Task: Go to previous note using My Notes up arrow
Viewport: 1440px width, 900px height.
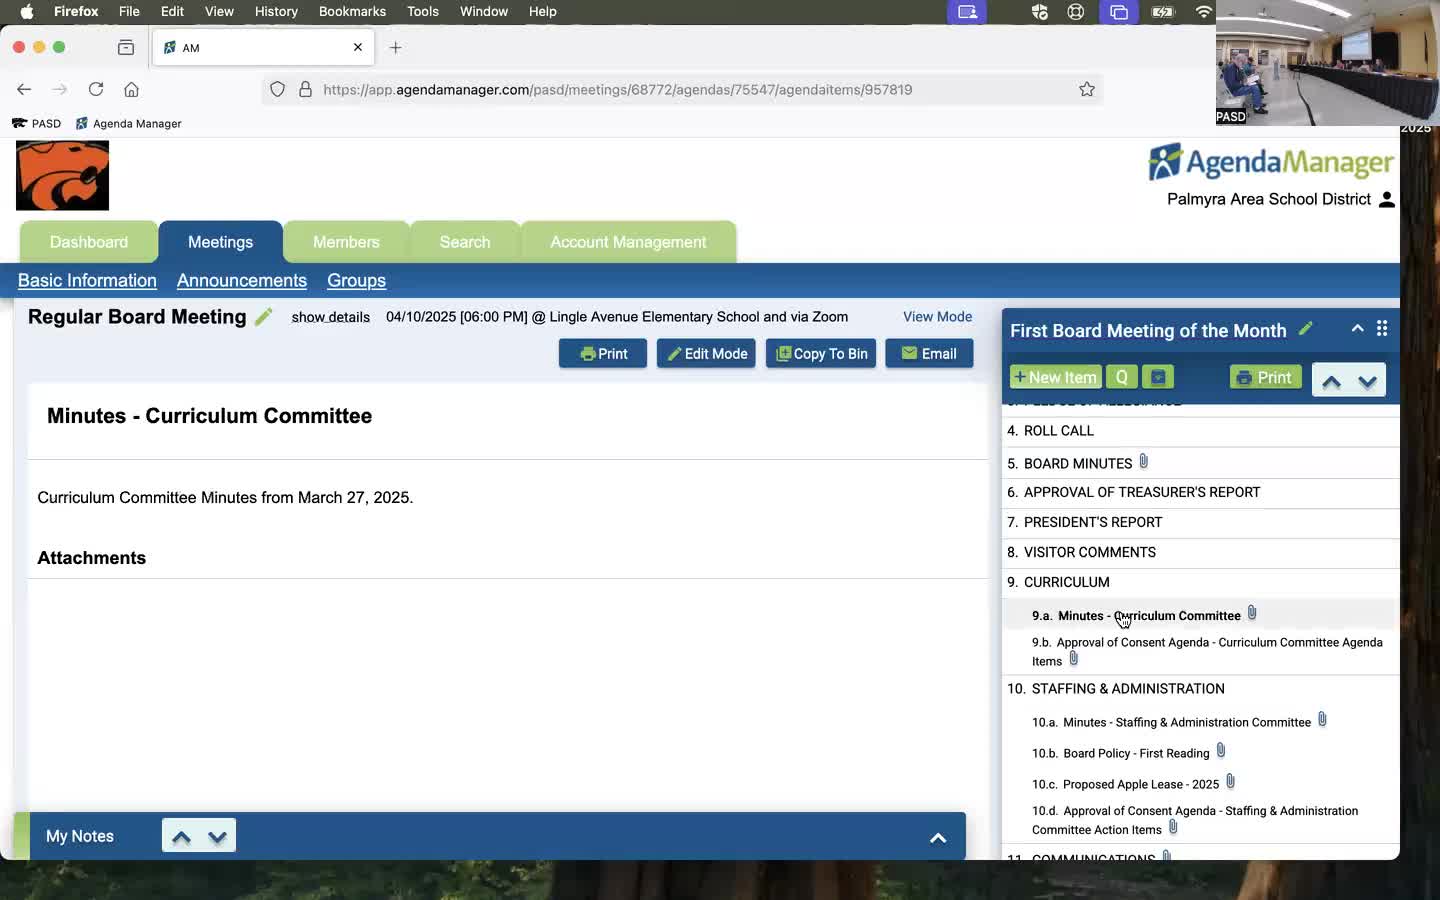Action: 181,837
